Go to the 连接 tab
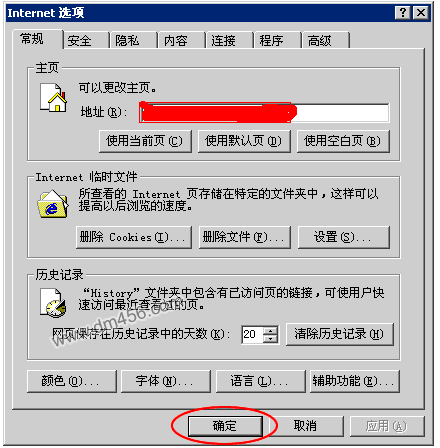The height and width of the screenshot is (448, 440). click(230, 41)
